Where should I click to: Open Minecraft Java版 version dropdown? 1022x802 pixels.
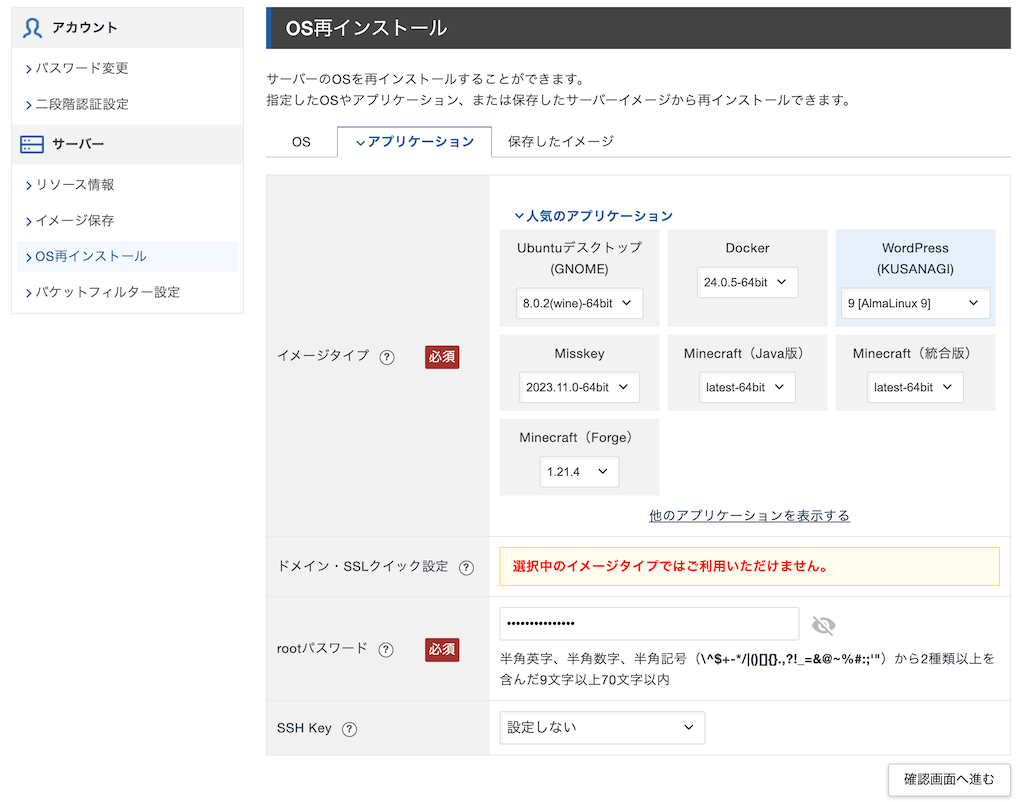pyautogui.click(x=747, y=387)
